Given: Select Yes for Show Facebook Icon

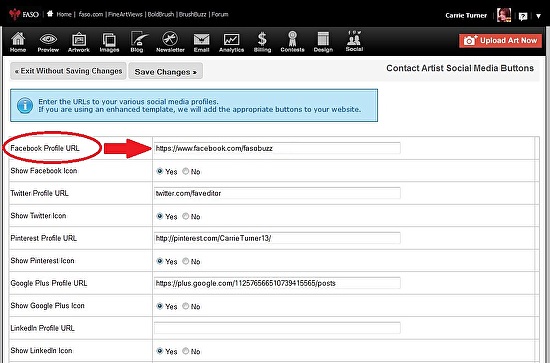Looking at the screenshot, I should tap(160, 171).
